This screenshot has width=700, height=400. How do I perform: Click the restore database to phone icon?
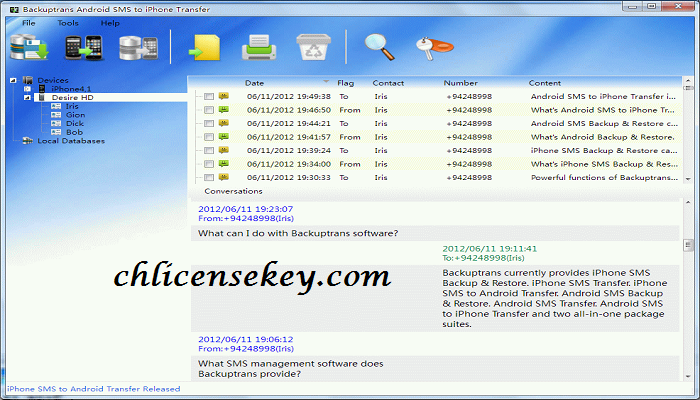[138, 48]
